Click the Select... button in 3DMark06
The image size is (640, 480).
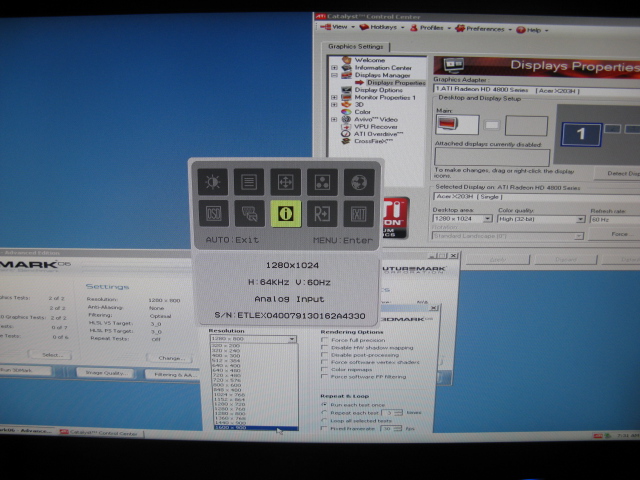tap(50, 355)
